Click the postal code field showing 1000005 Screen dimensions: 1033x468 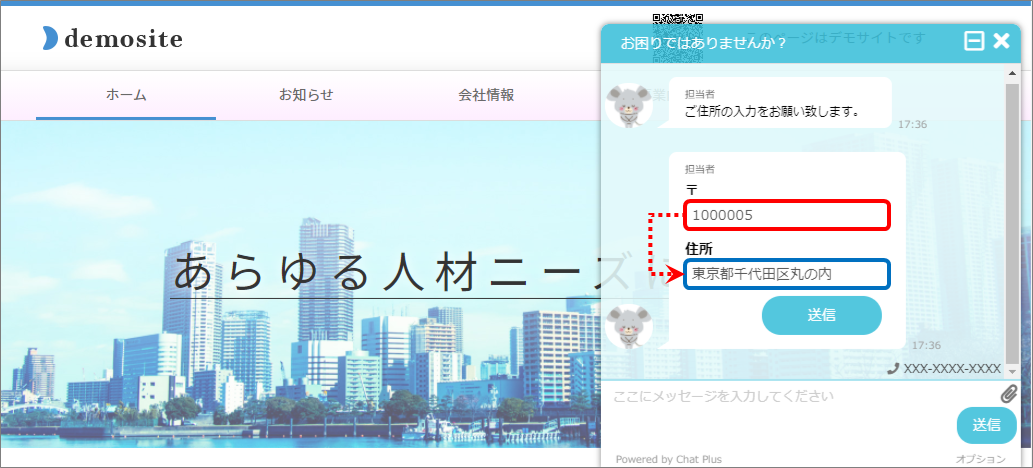[787, 215]
